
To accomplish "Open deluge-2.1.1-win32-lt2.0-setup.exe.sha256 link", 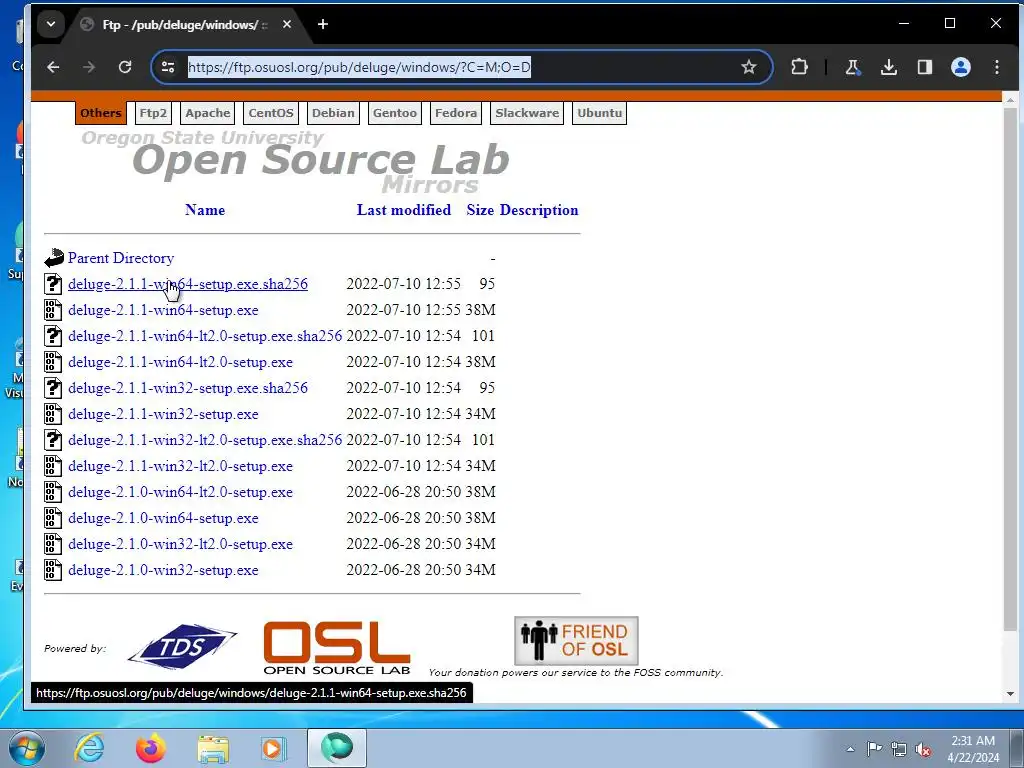I will pos(205,440).
